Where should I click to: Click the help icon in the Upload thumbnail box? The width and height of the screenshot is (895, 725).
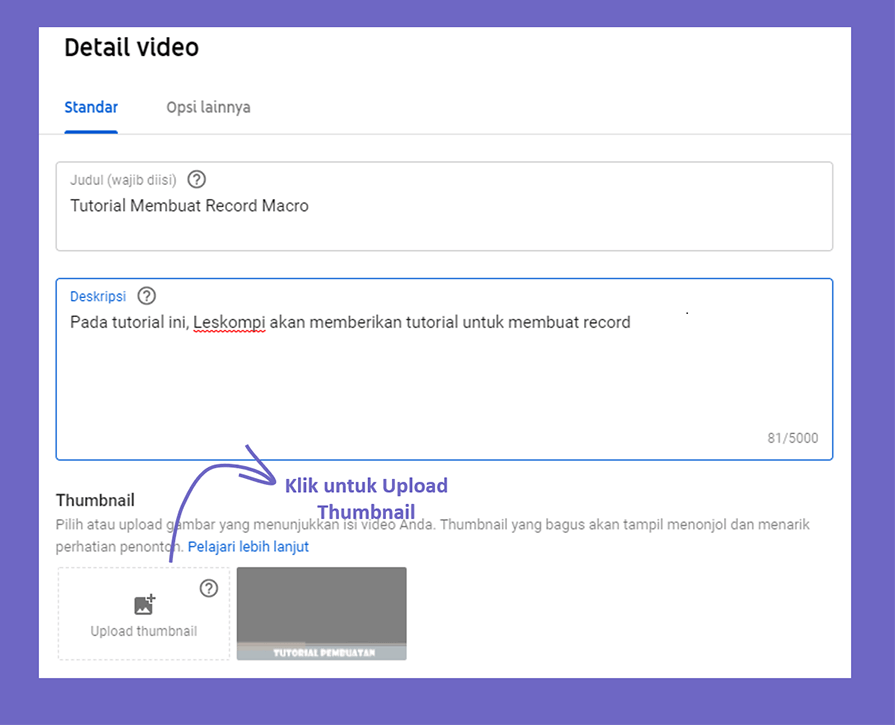[209, 588]
